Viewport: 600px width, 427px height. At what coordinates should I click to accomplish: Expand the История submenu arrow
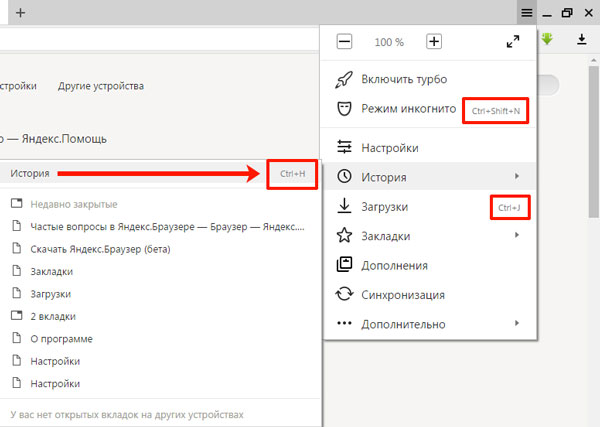[517, 177]
